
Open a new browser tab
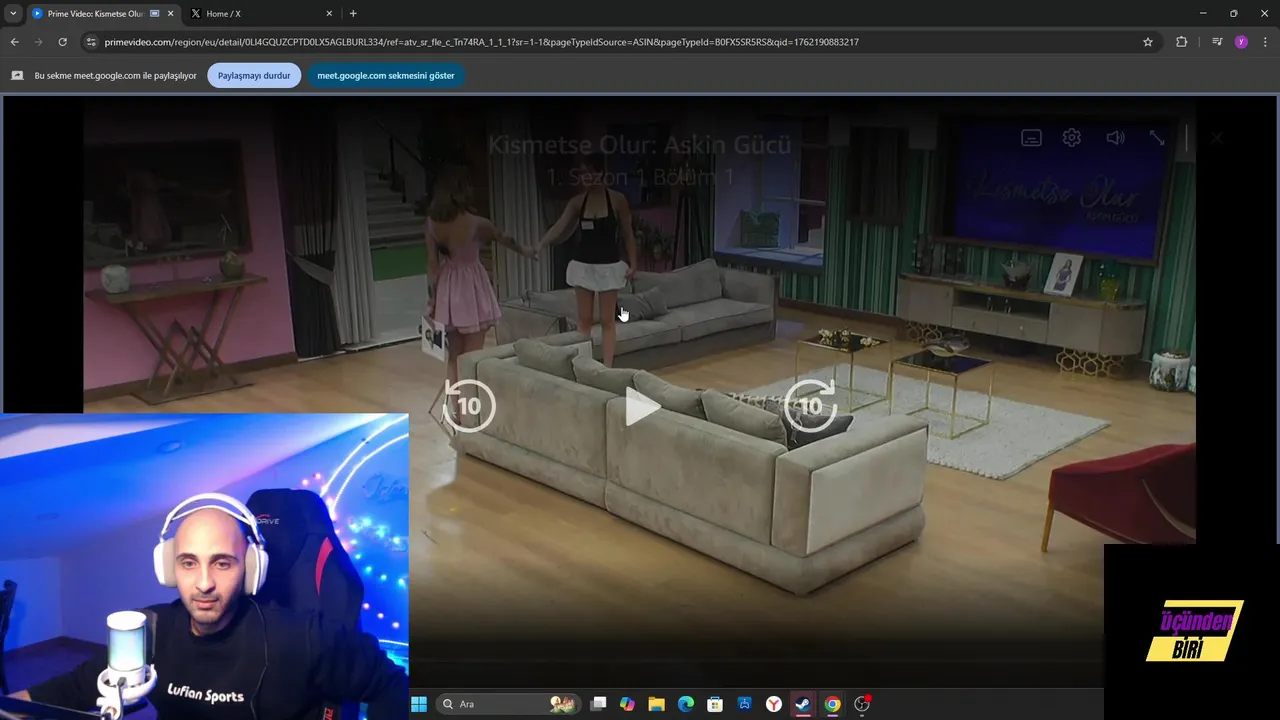pos(353,14)
